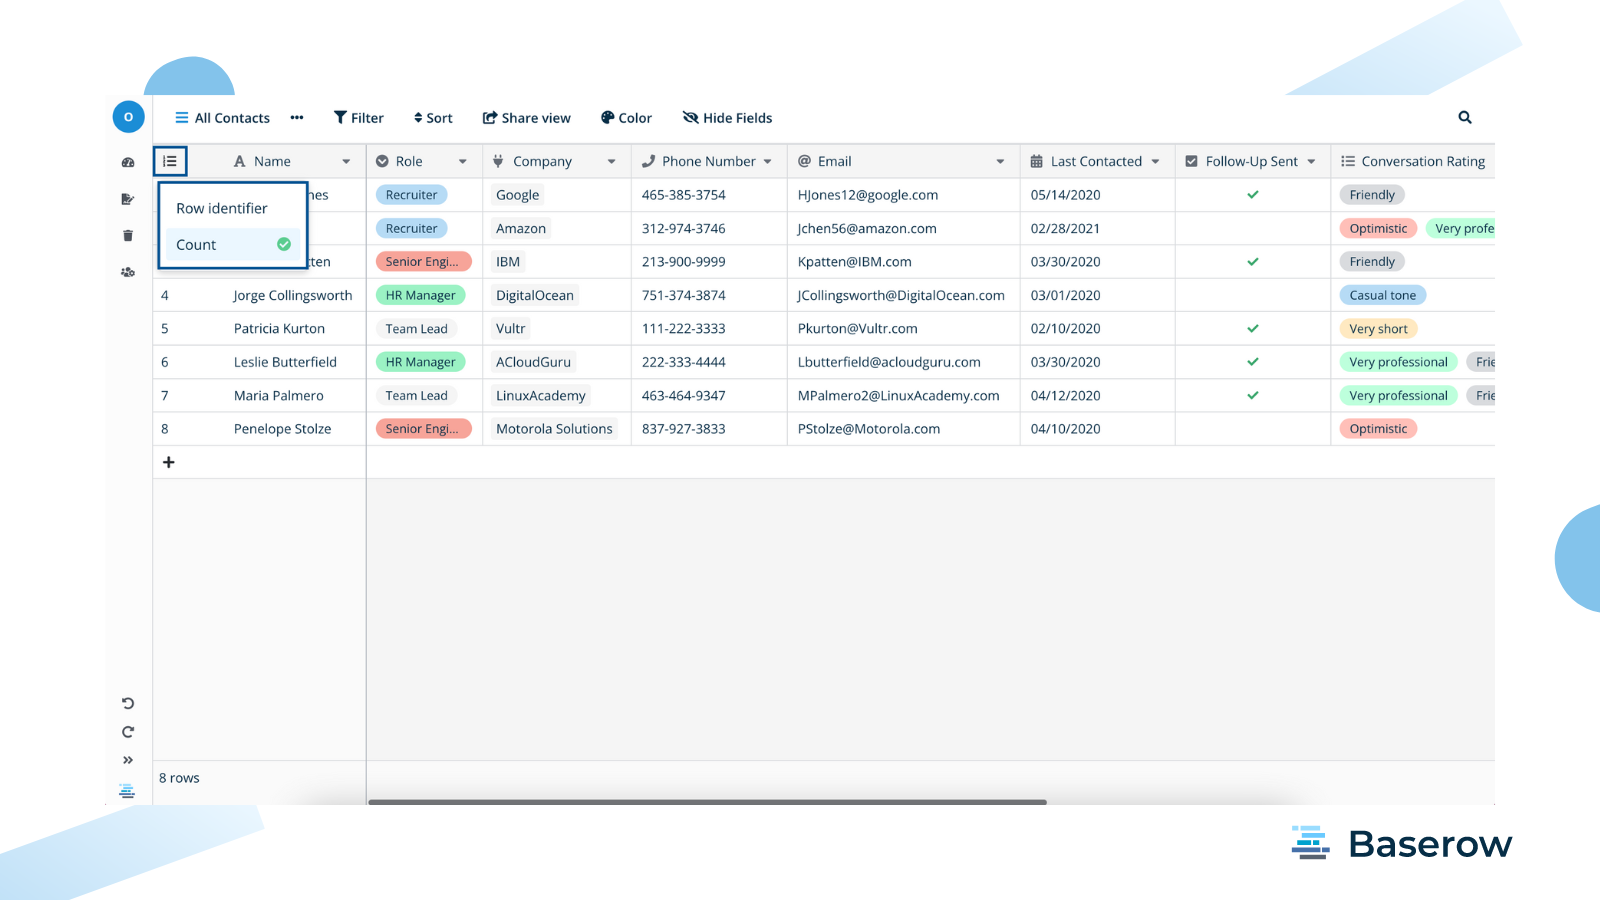Open the All Contacts view switcher
The width and height of the screenshot is (1600, 900).
[x=222, y=118]
